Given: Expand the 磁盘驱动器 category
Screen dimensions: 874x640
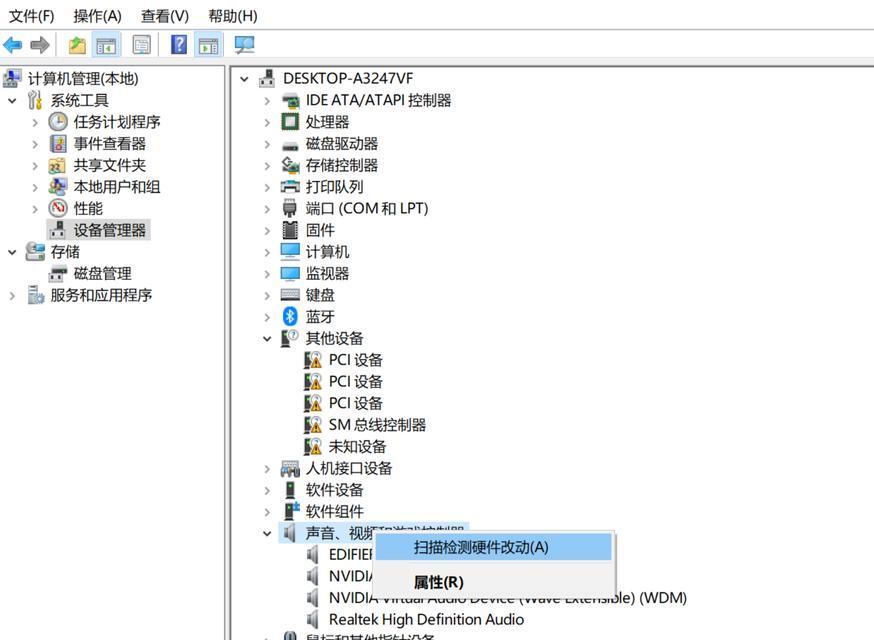Looking at the screenshot, I should coord(267,144).
